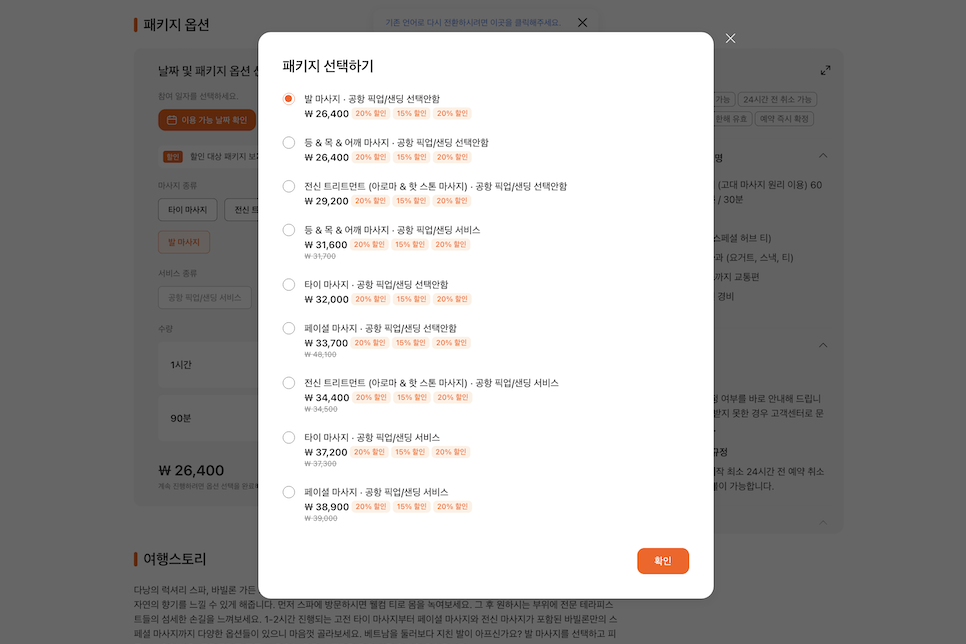Select the 발 마사지 no-pickup radio option

[x=288, y=99]
